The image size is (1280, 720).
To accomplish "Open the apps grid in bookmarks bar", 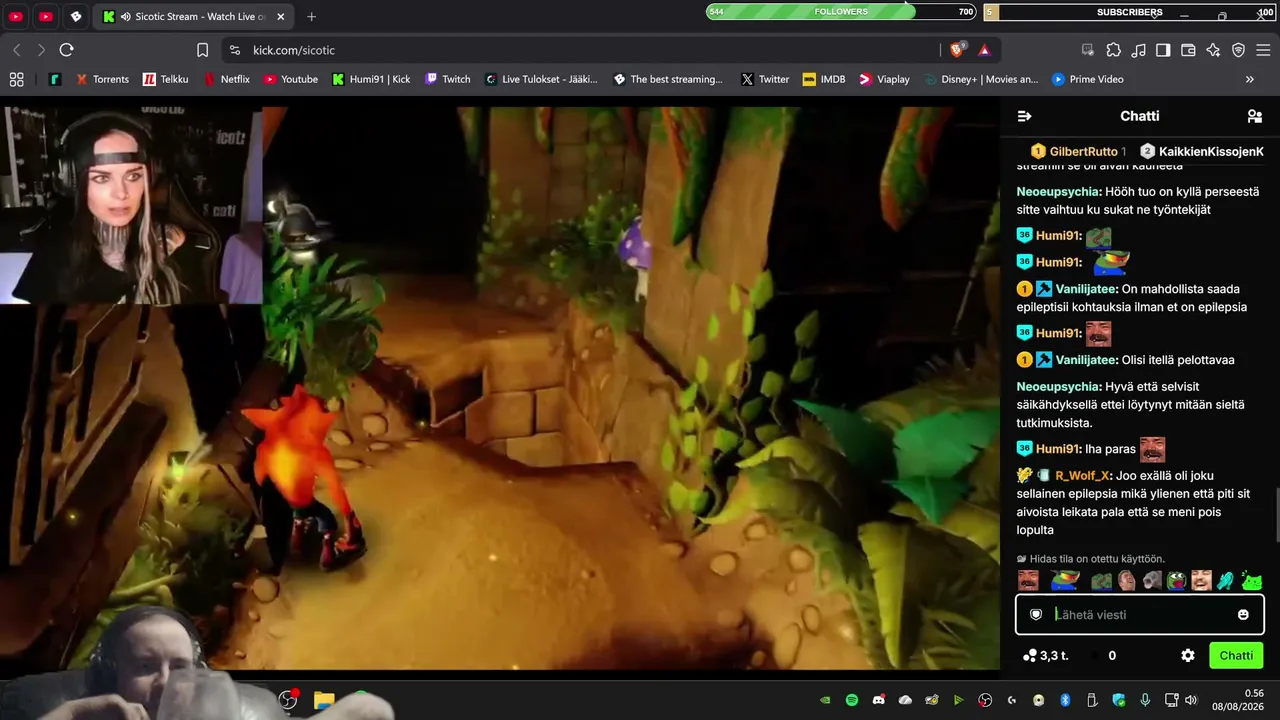I will pos(16,79).
